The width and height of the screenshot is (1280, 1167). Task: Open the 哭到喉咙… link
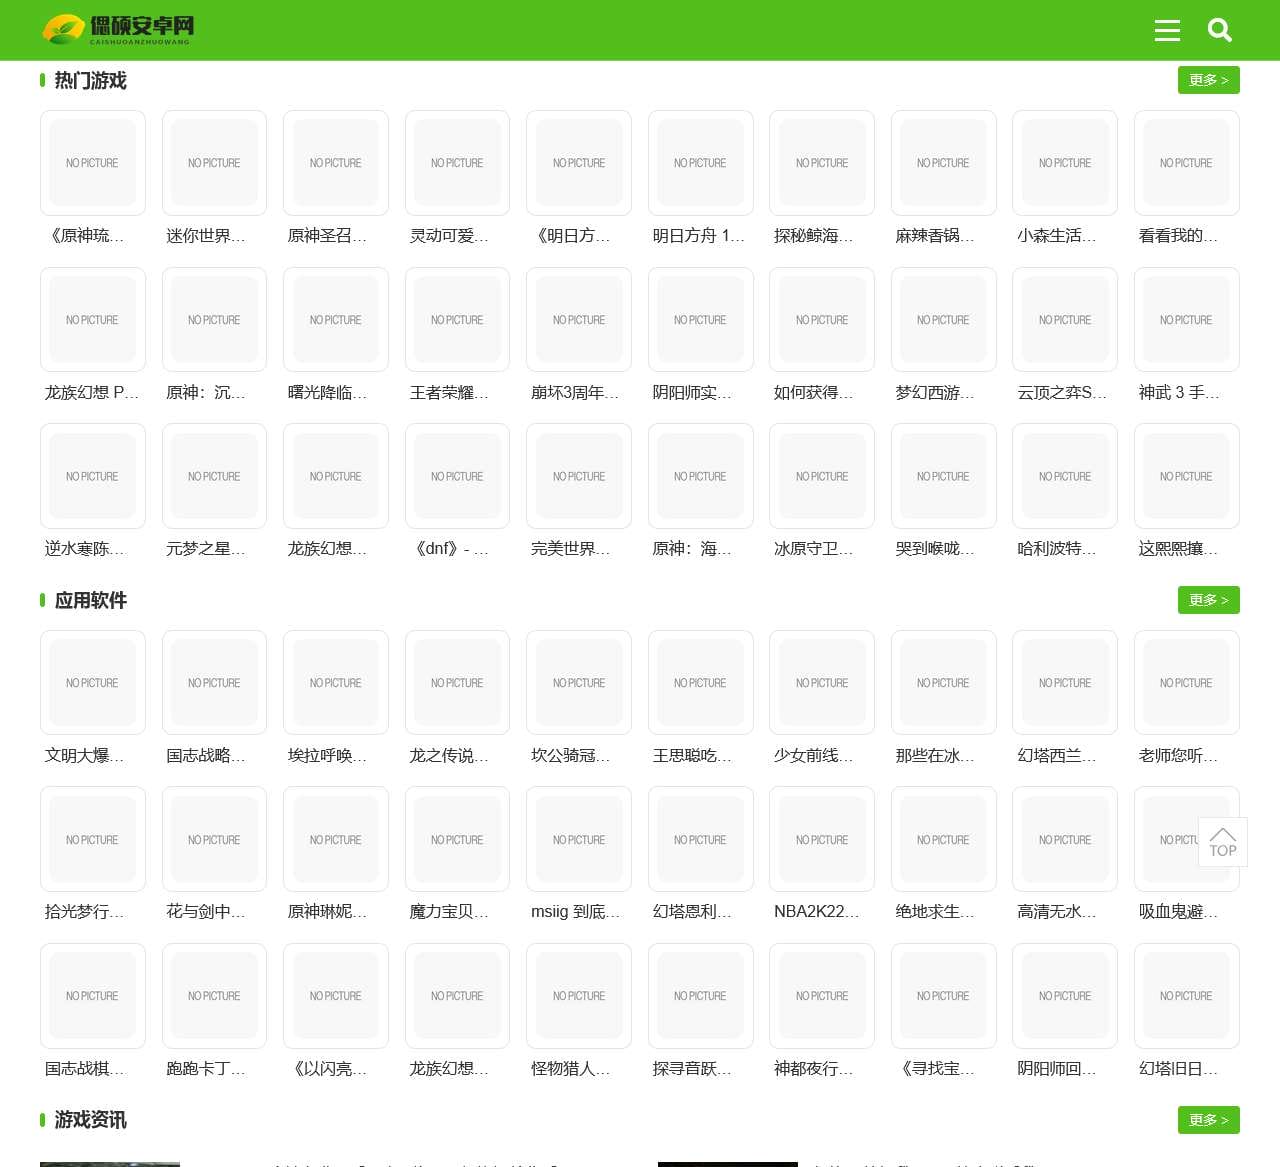tap(935, 549)
